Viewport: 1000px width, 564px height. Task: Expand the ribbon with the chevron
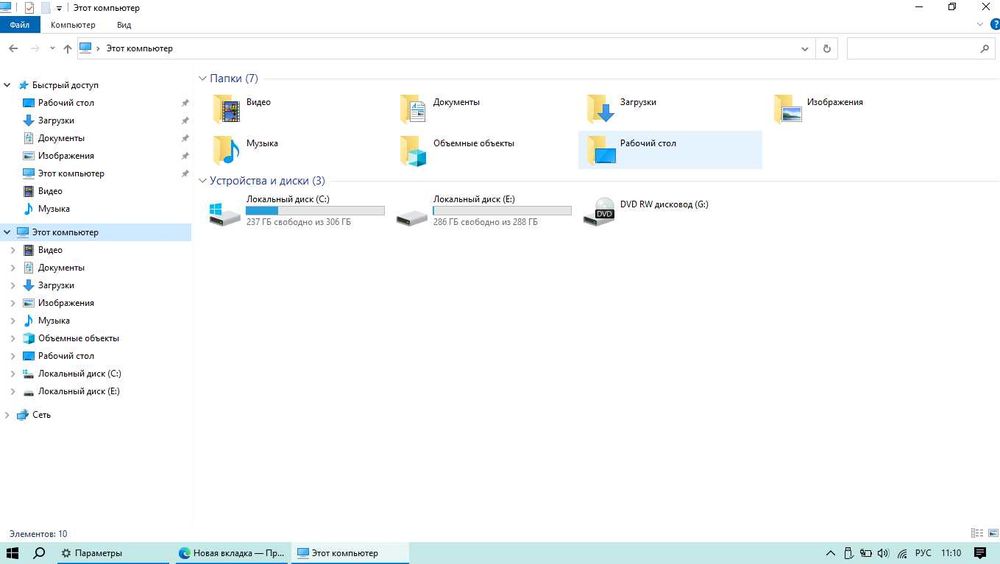(x=980, y=24)
